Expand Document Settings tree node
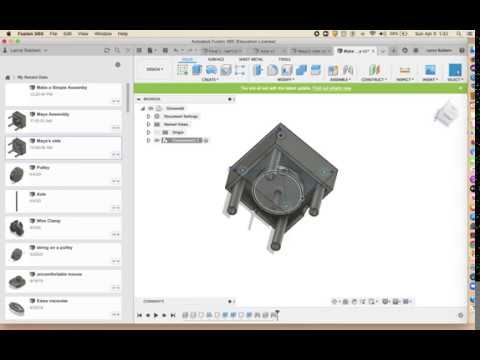 [x=149, y=116]
